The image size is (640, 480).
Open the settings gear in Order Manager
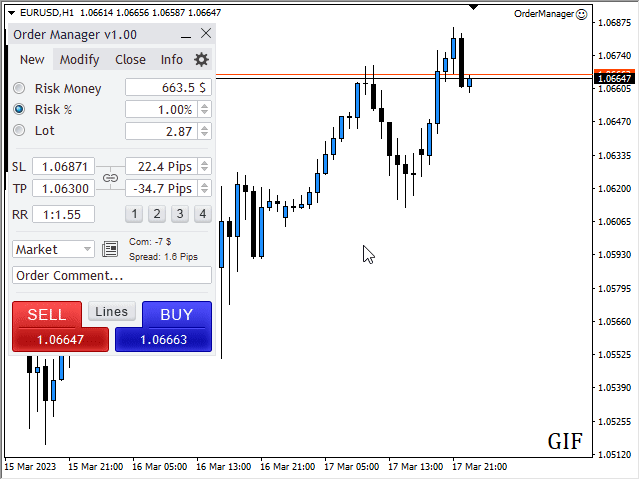201,60
